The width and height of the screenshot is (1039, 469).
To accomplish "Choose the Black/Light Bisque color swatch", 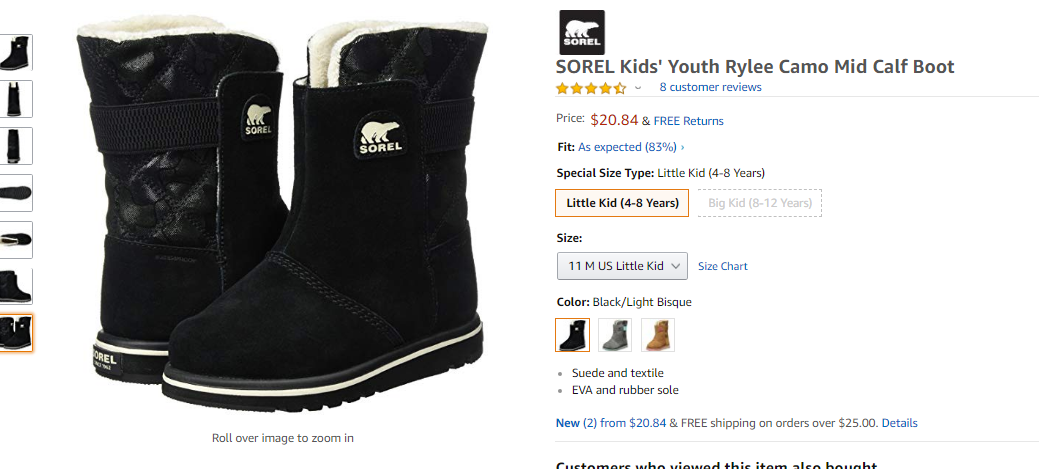I will [x=573, y=335].
